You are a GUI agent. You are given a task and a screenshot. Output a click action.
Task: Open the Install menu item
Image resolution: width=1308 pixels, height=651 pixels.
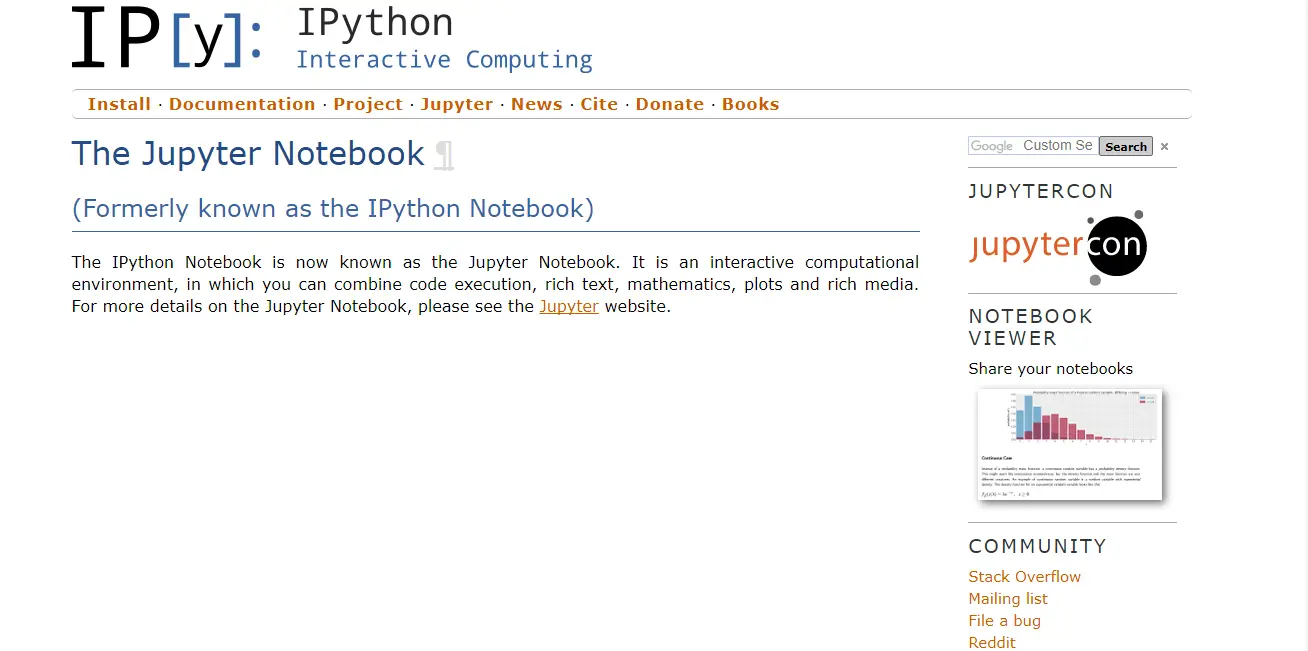click(119, 104)
